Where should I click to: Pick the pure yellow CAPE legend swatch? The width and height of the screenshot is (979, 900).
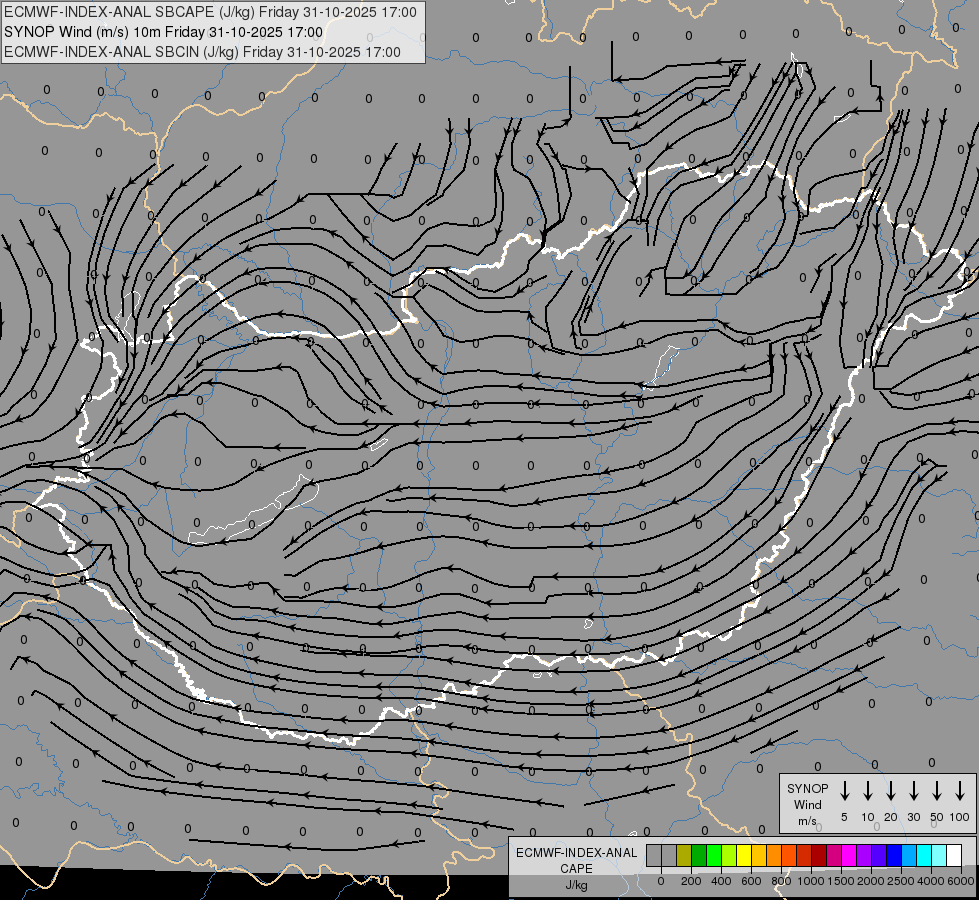click(744, 856)
